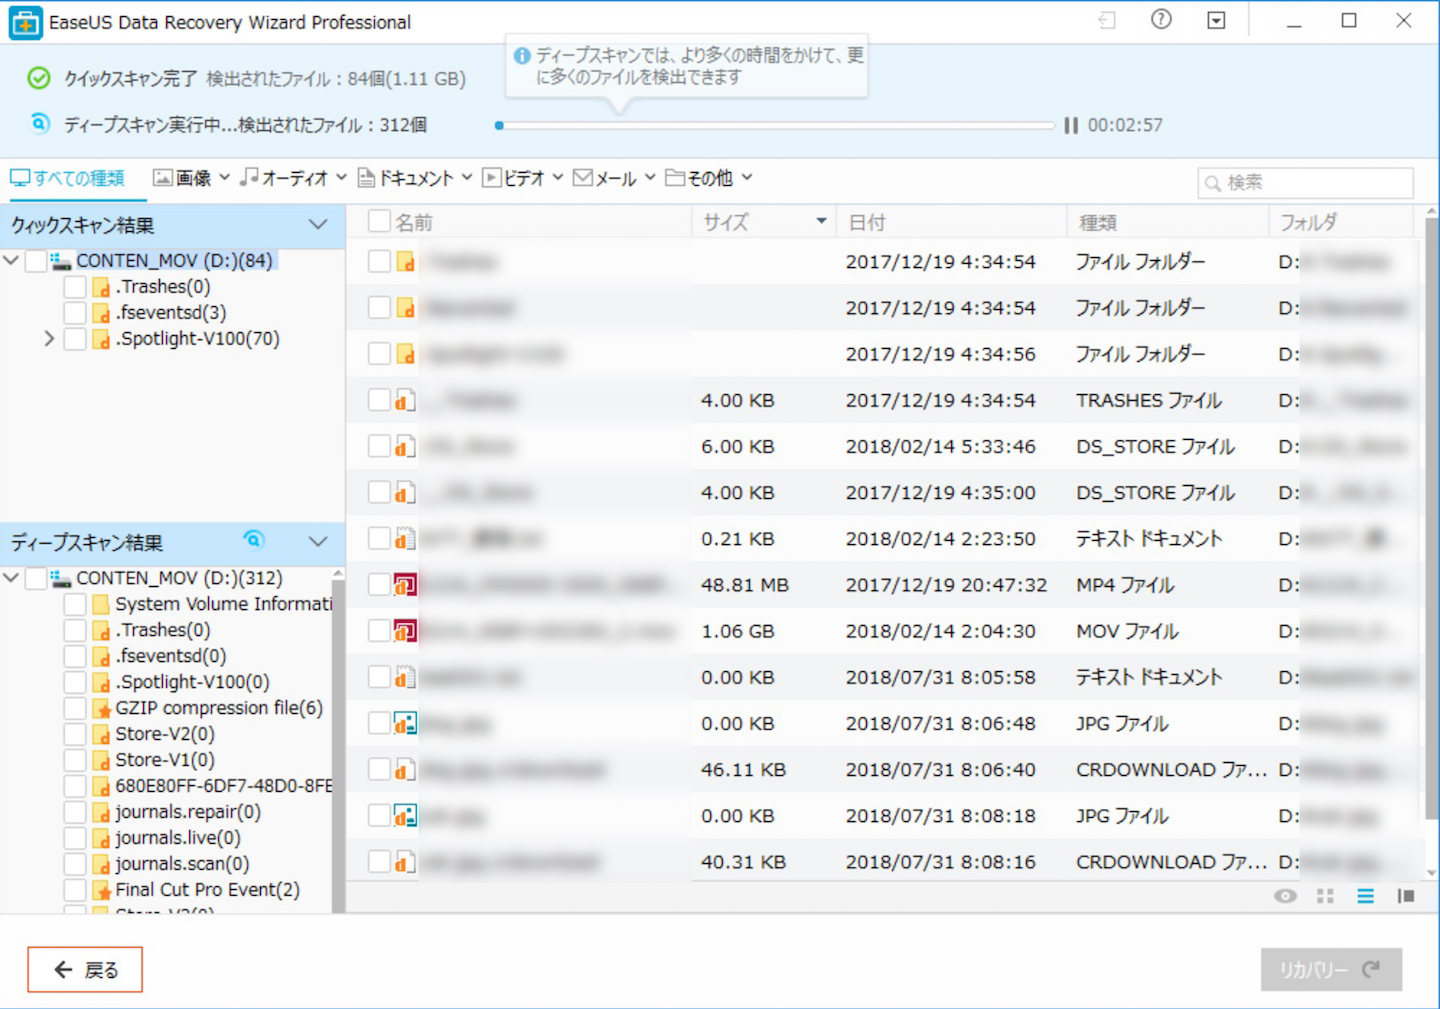This screenshot has height=1009, width=1440.
Task: Check the MP4 file row checkbox
Action: point(379,584)
